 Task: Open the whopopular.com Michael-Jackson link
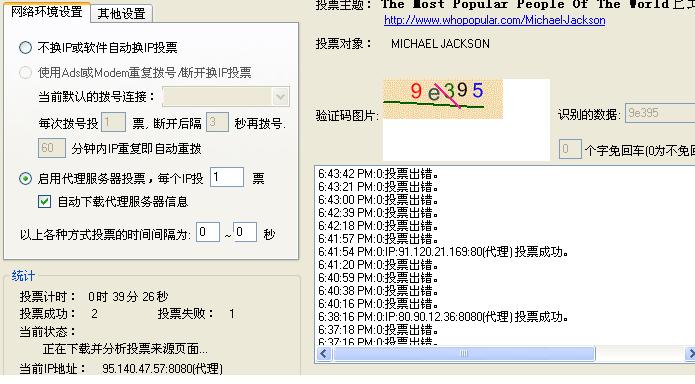coord(494,20)
